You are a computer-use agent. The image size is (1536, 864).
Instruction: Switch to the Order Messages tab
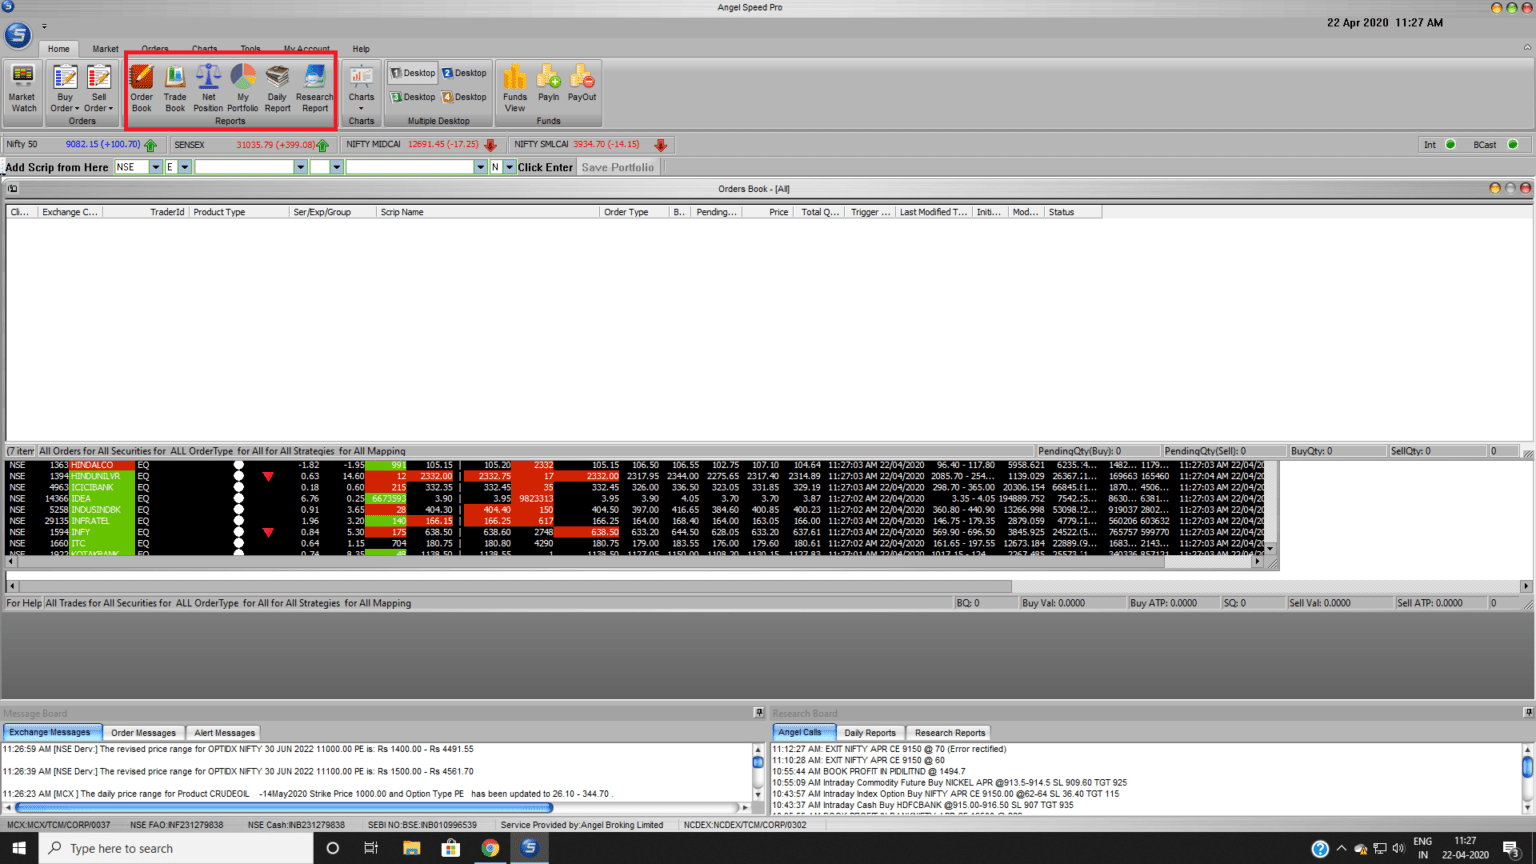143,732
